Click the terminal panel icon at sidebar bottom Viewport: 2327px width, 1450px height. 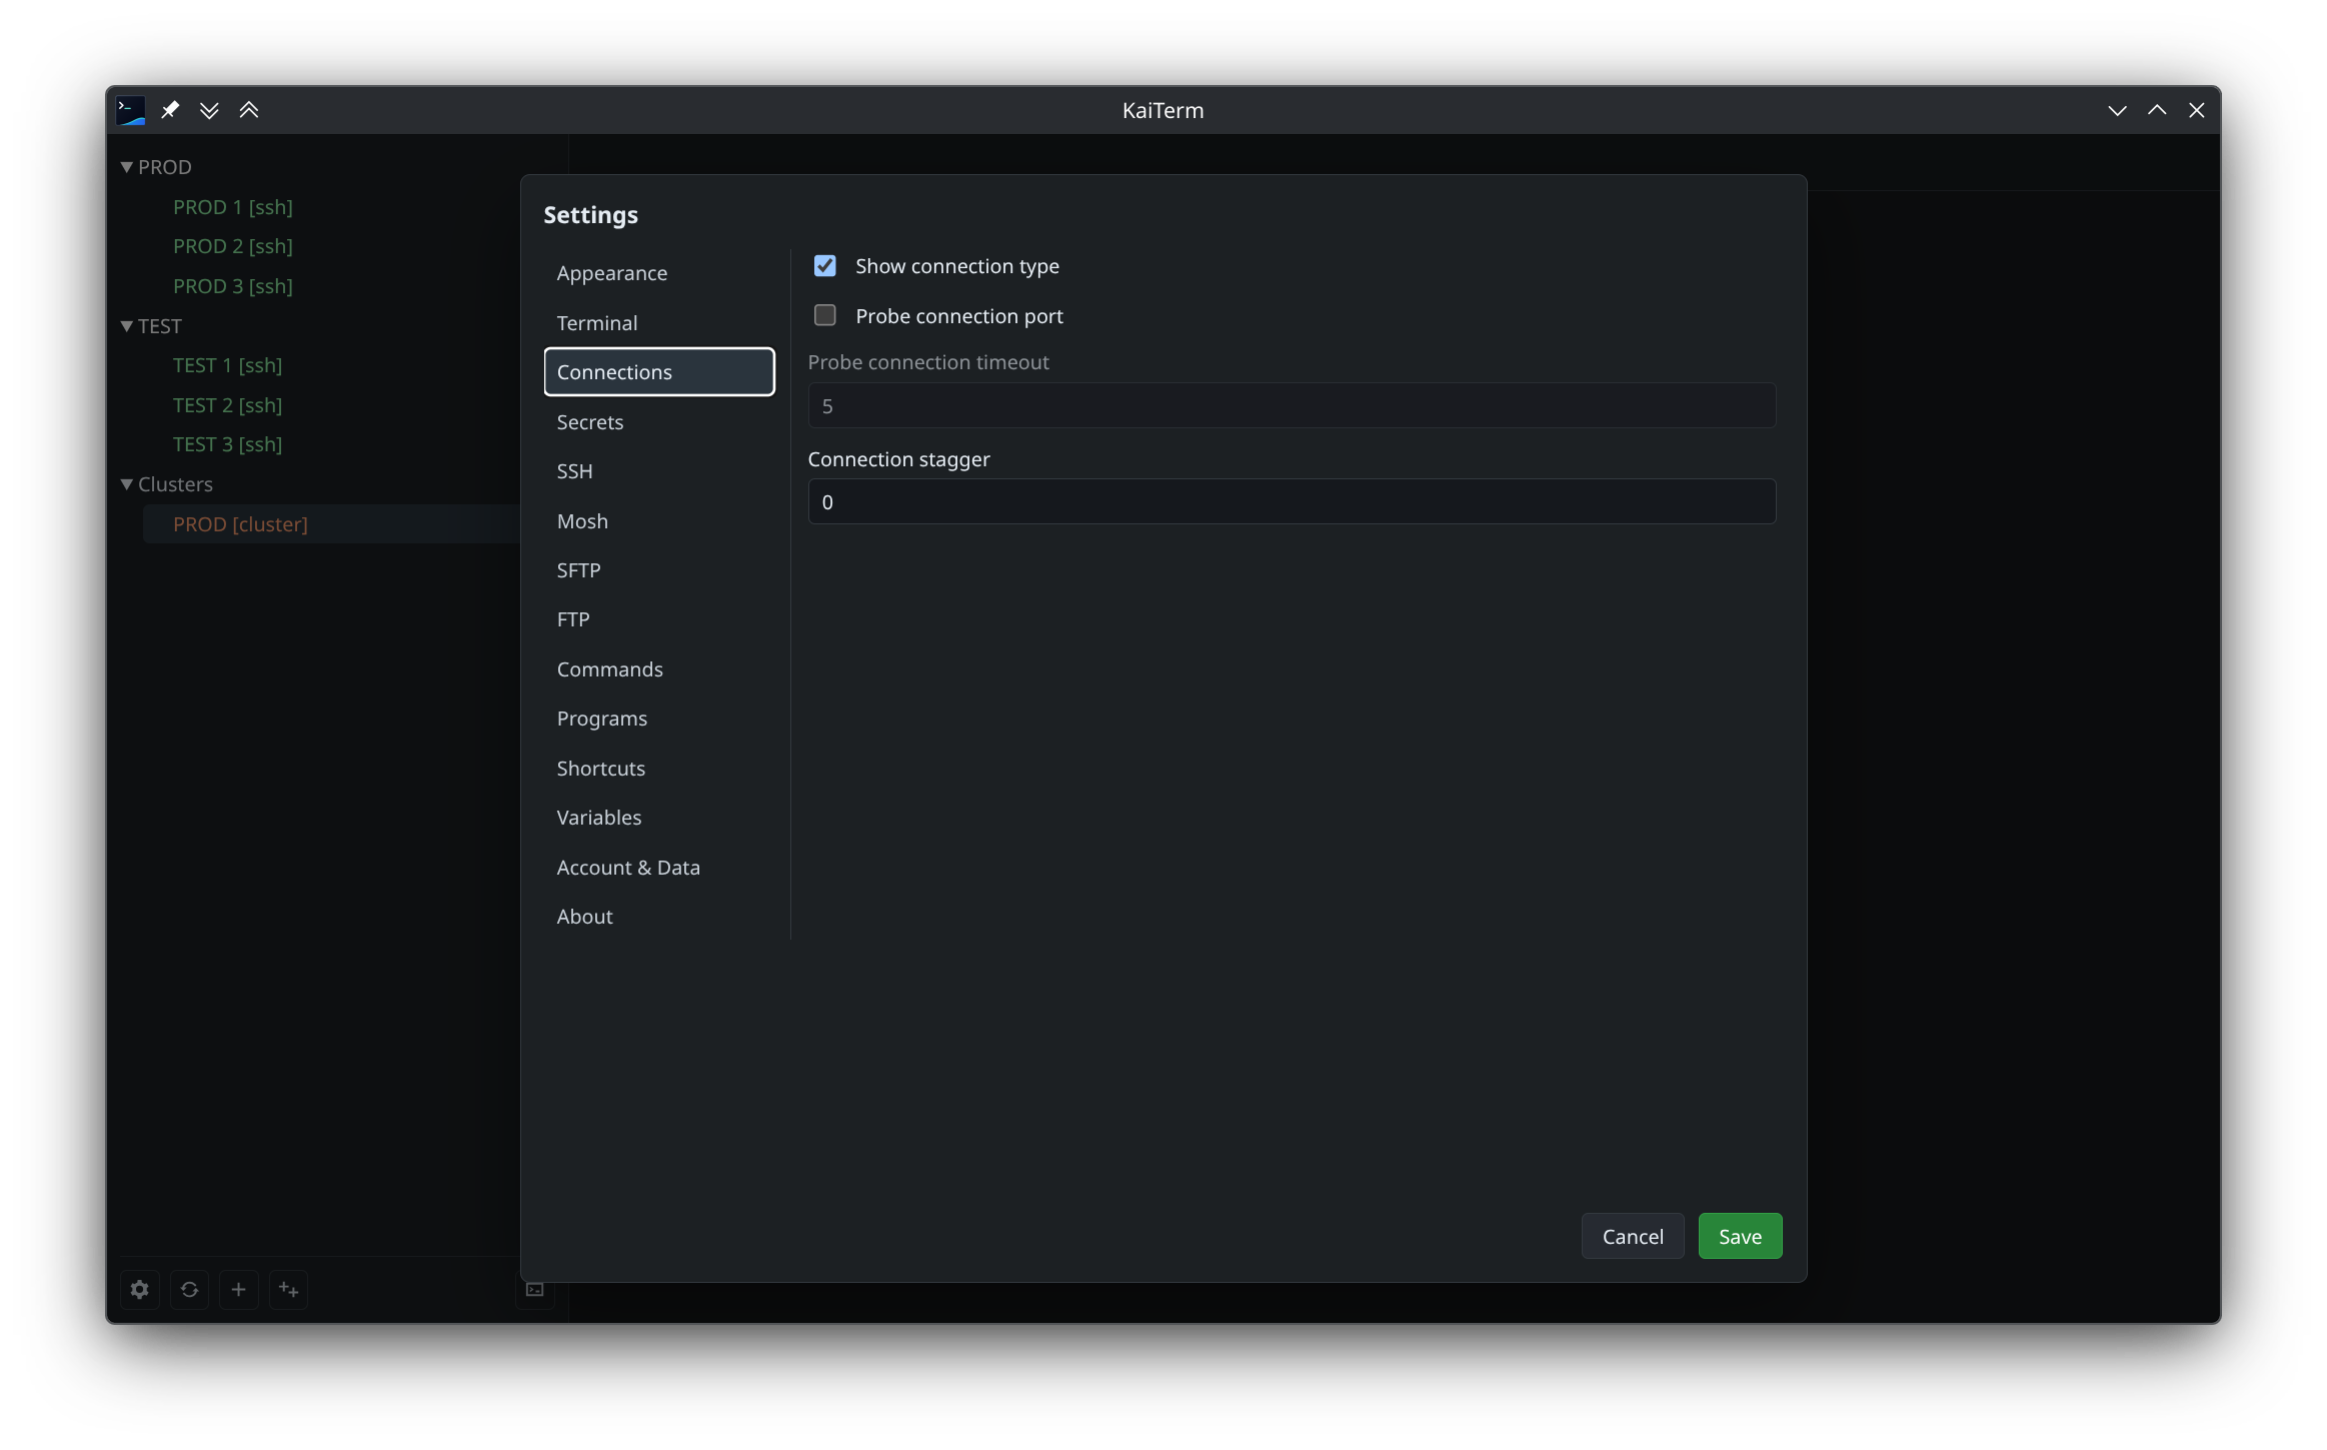click(x=535, y=1289)
